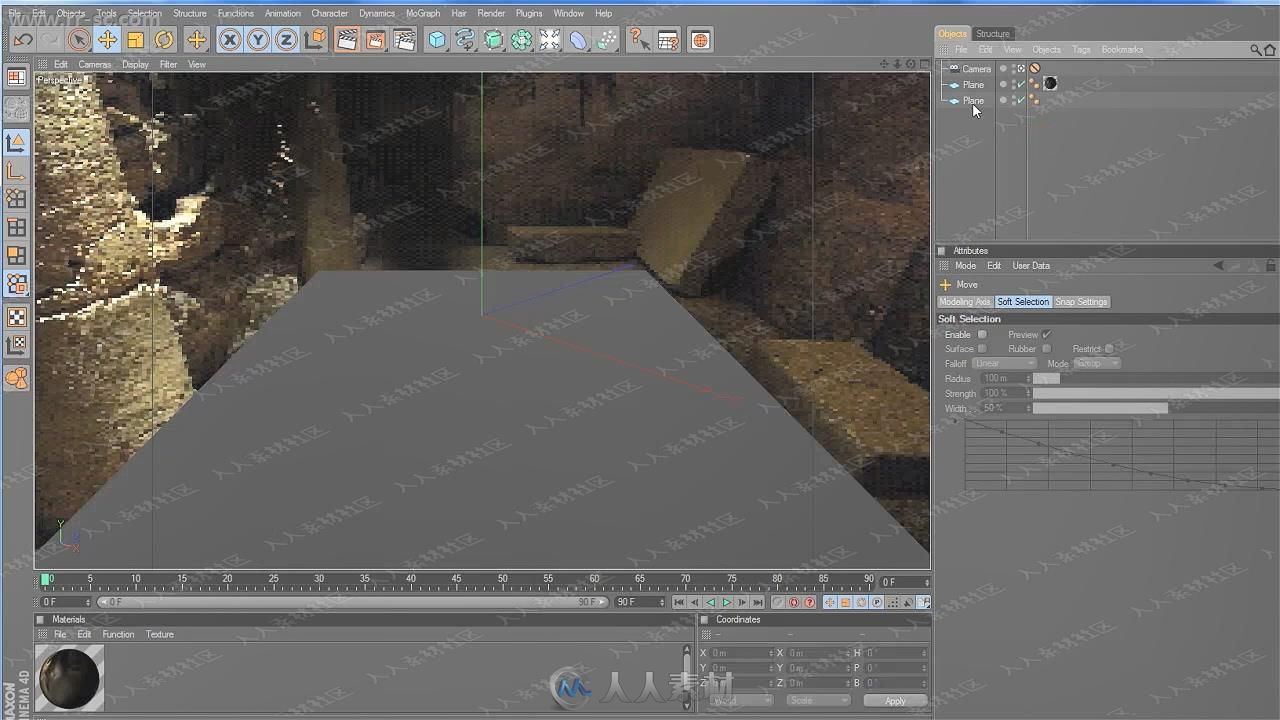The image size is (1280, 720).
Task: Open the Plugins menu
Action: 529,13
